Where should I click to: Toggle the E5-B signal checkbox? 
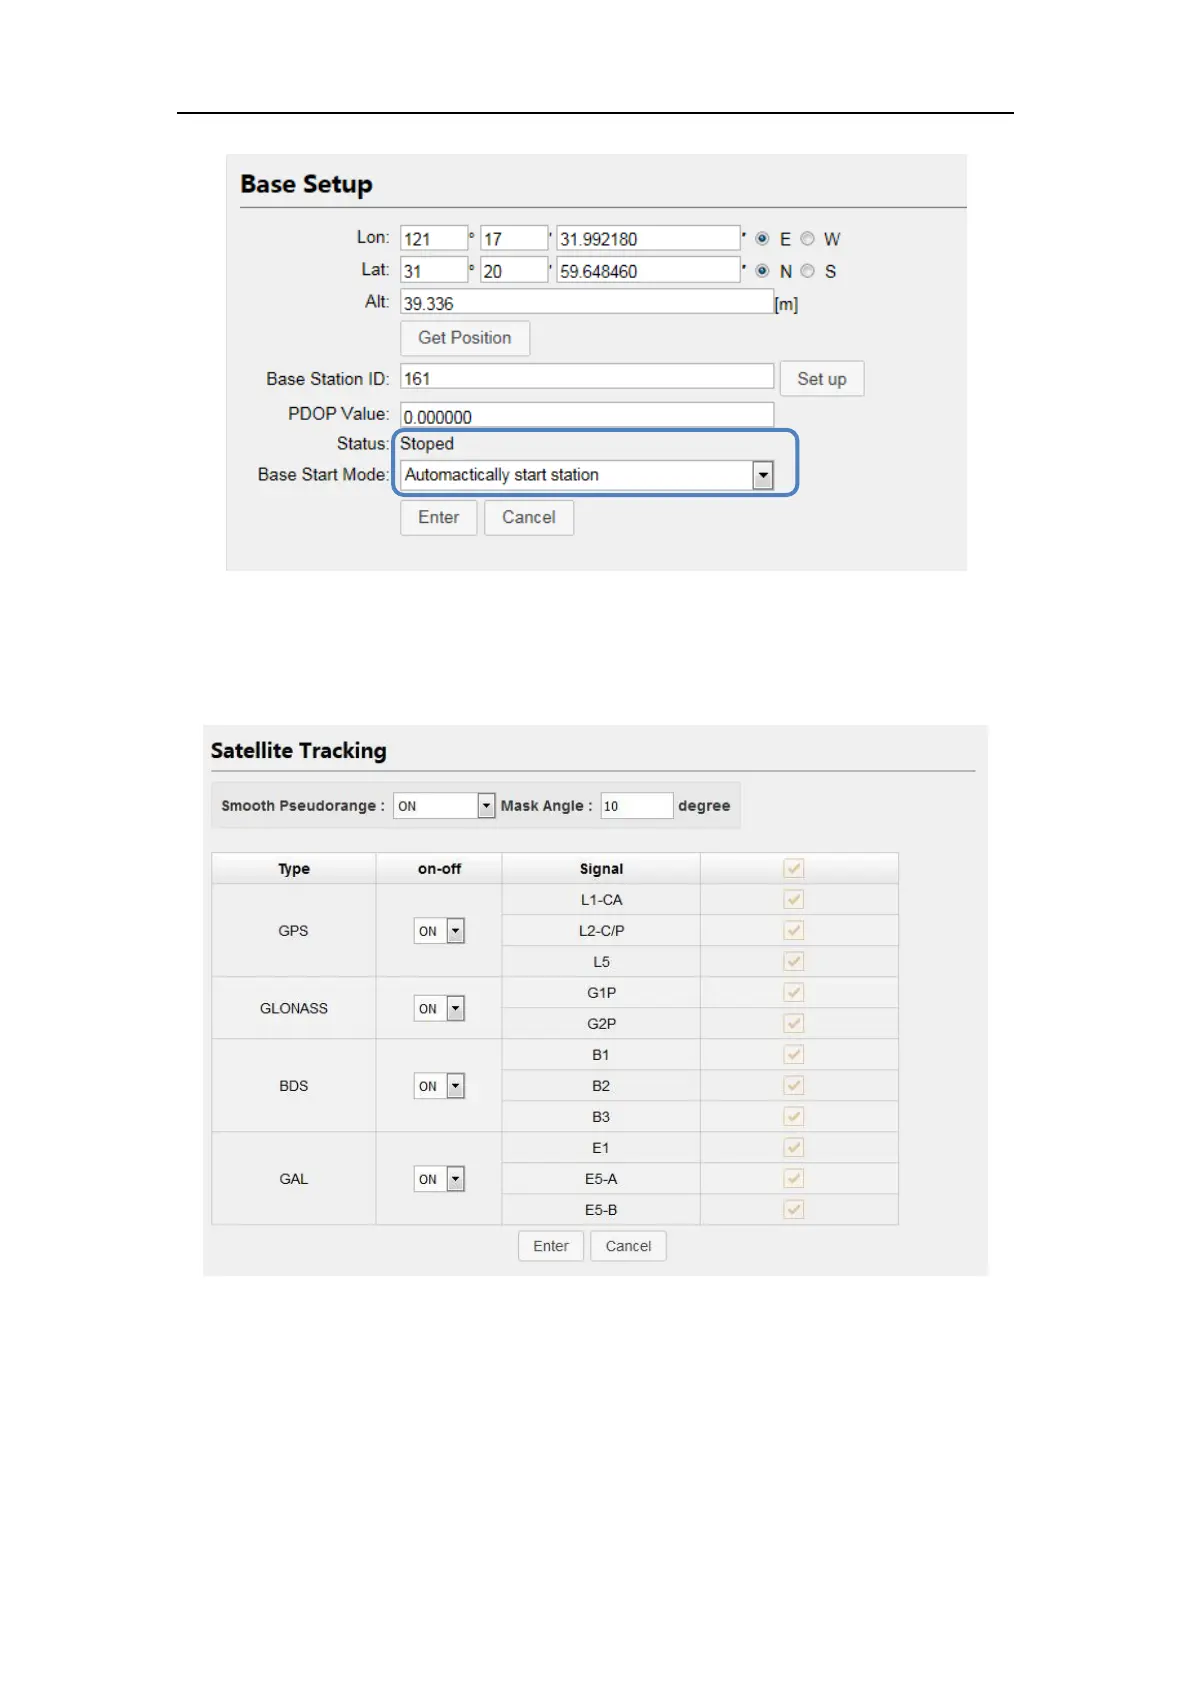click(x=794, y=1210)
